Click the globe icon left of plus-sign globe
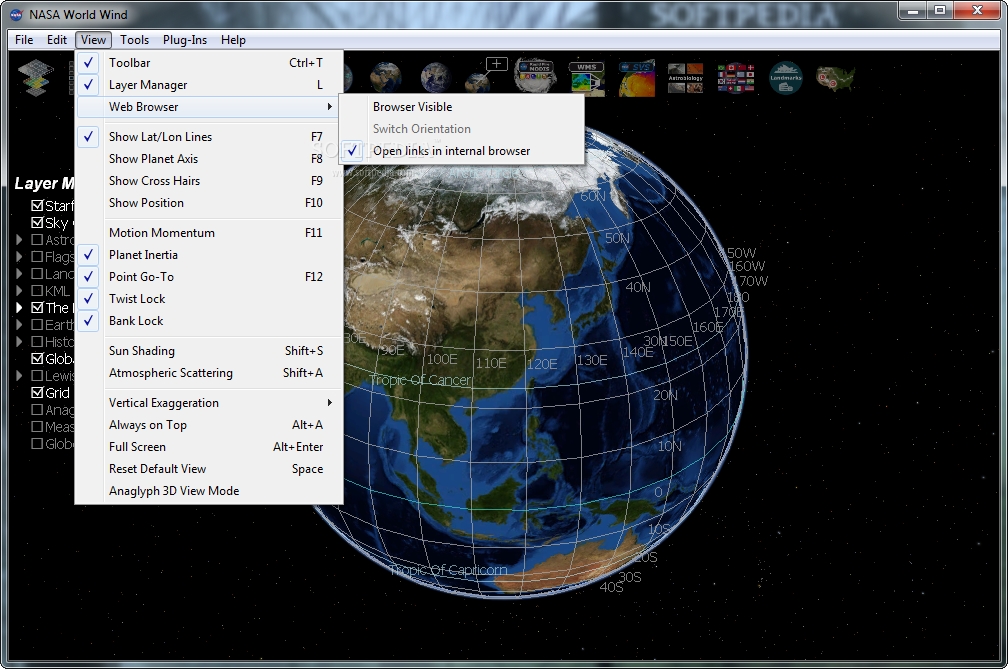 coord(435,78)
